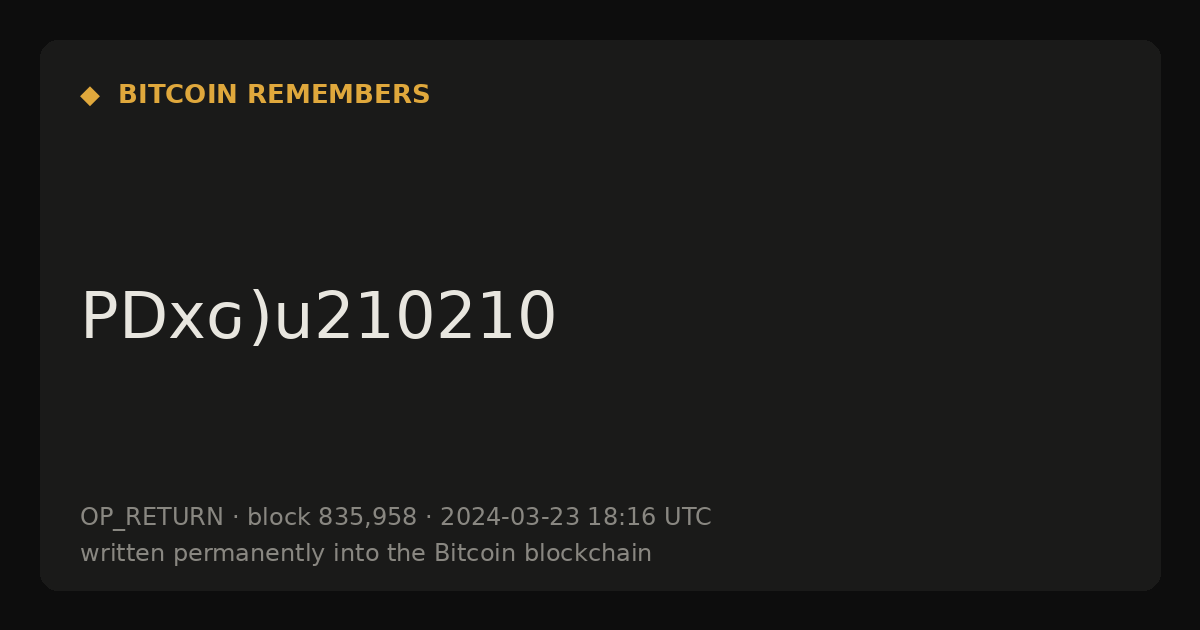Click the 18:16 UTC timestamp
1200x630 pixels.
649,518
